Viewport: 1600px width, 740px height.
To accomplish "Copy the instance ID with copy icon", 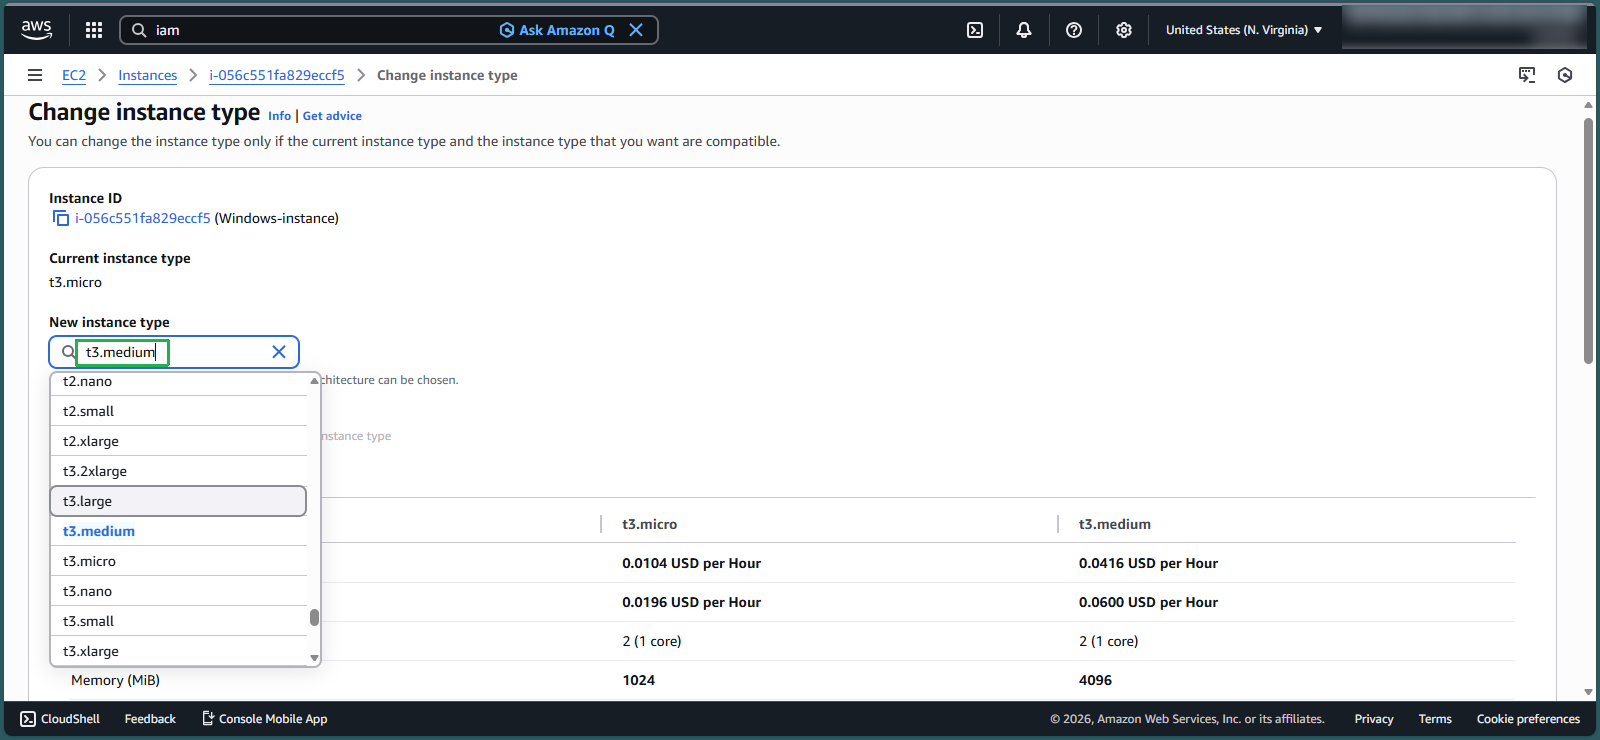I will coord(61,218).
